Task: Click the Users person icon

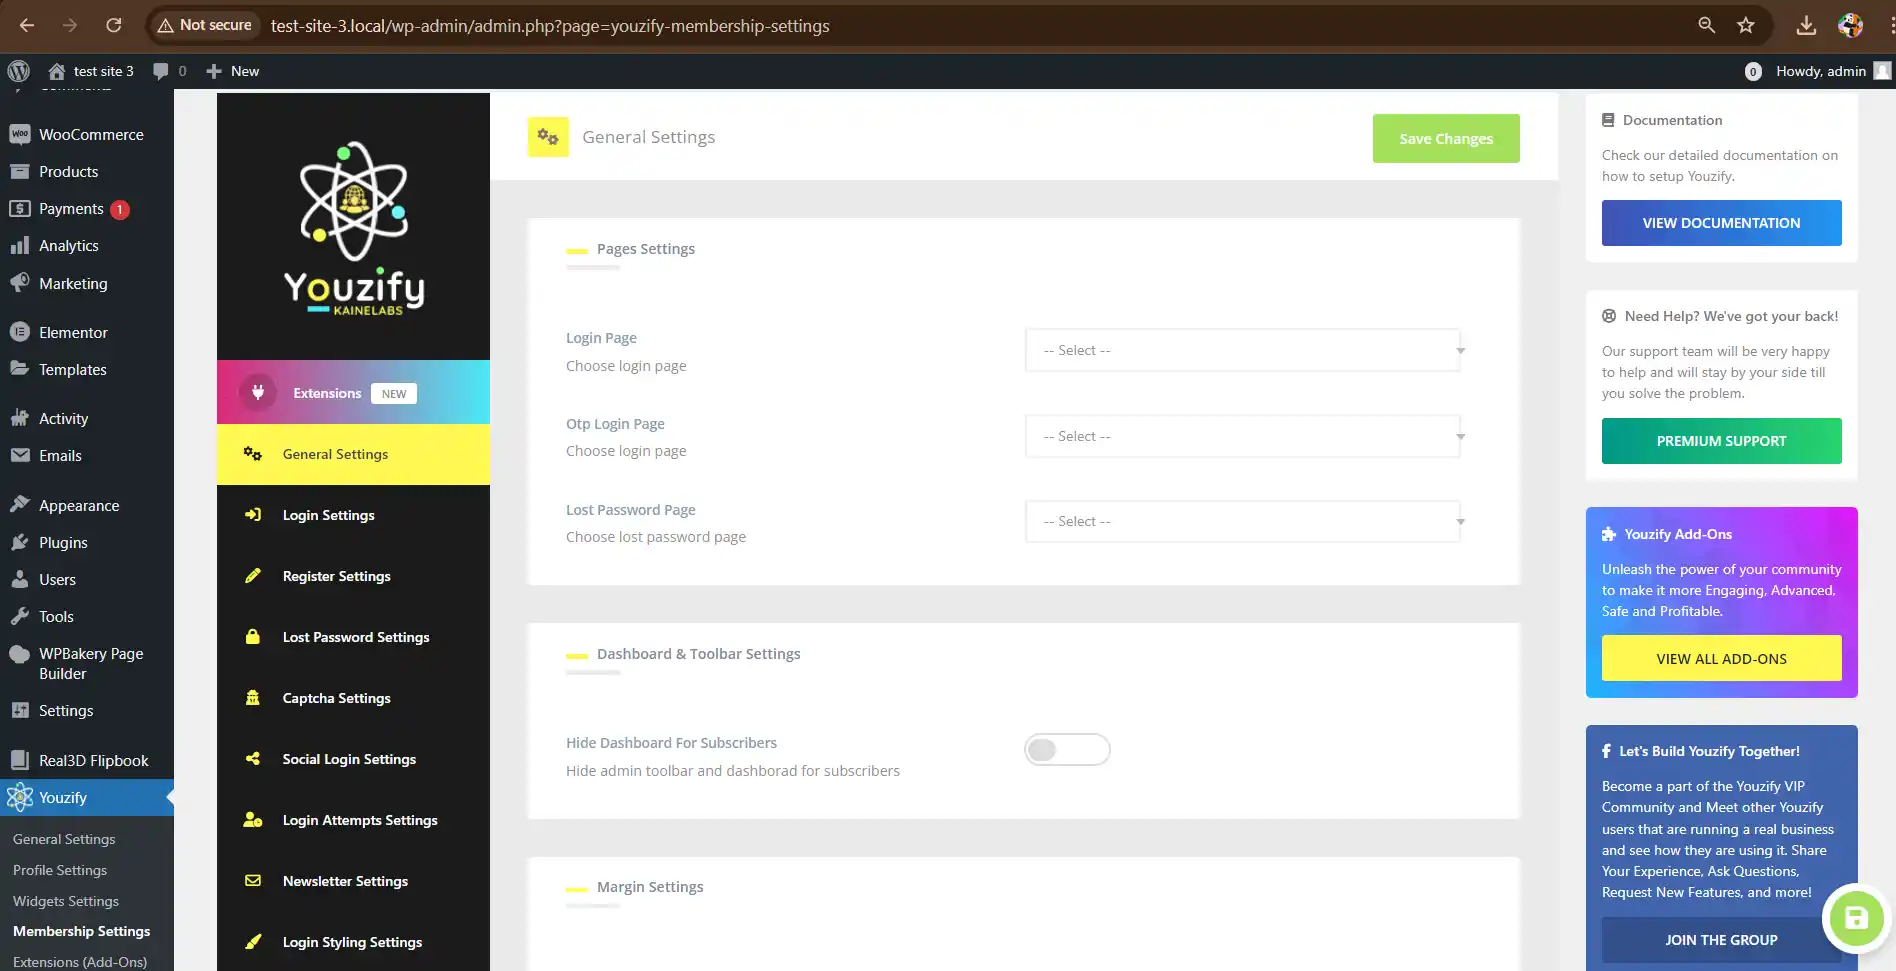Action: 20,579
